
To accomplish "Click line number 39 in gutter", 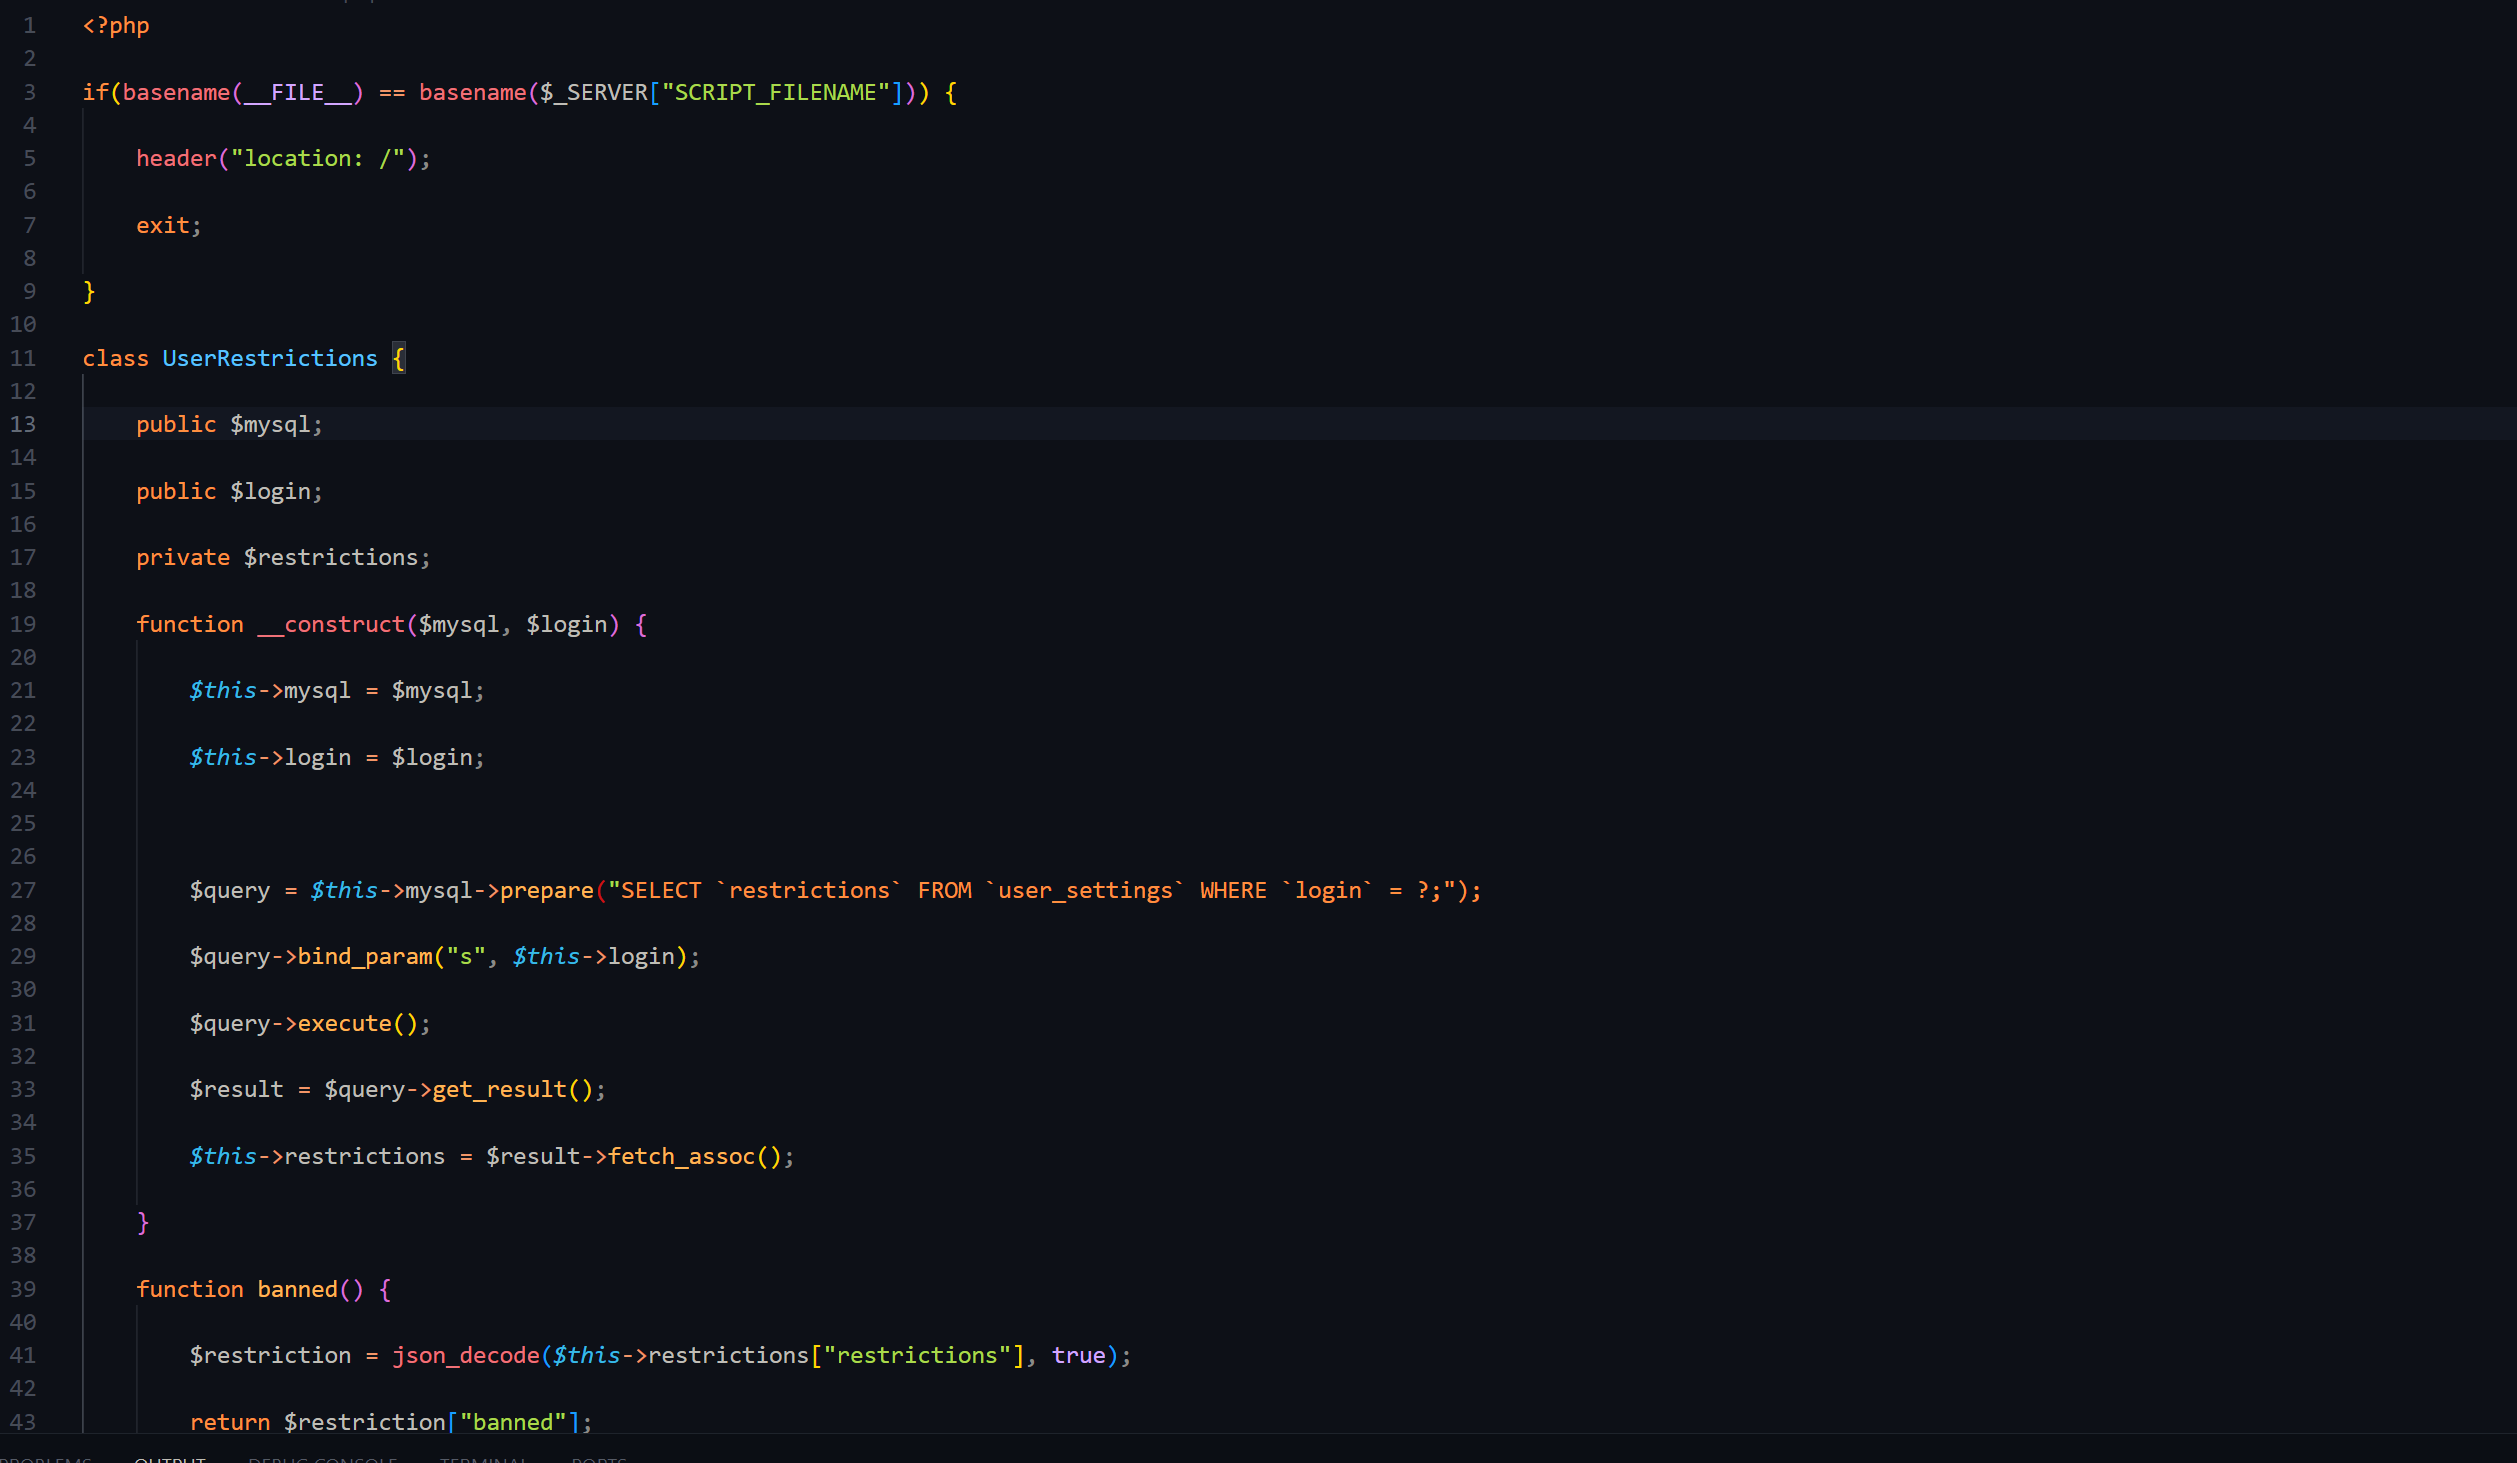I will coord(23,1289).
